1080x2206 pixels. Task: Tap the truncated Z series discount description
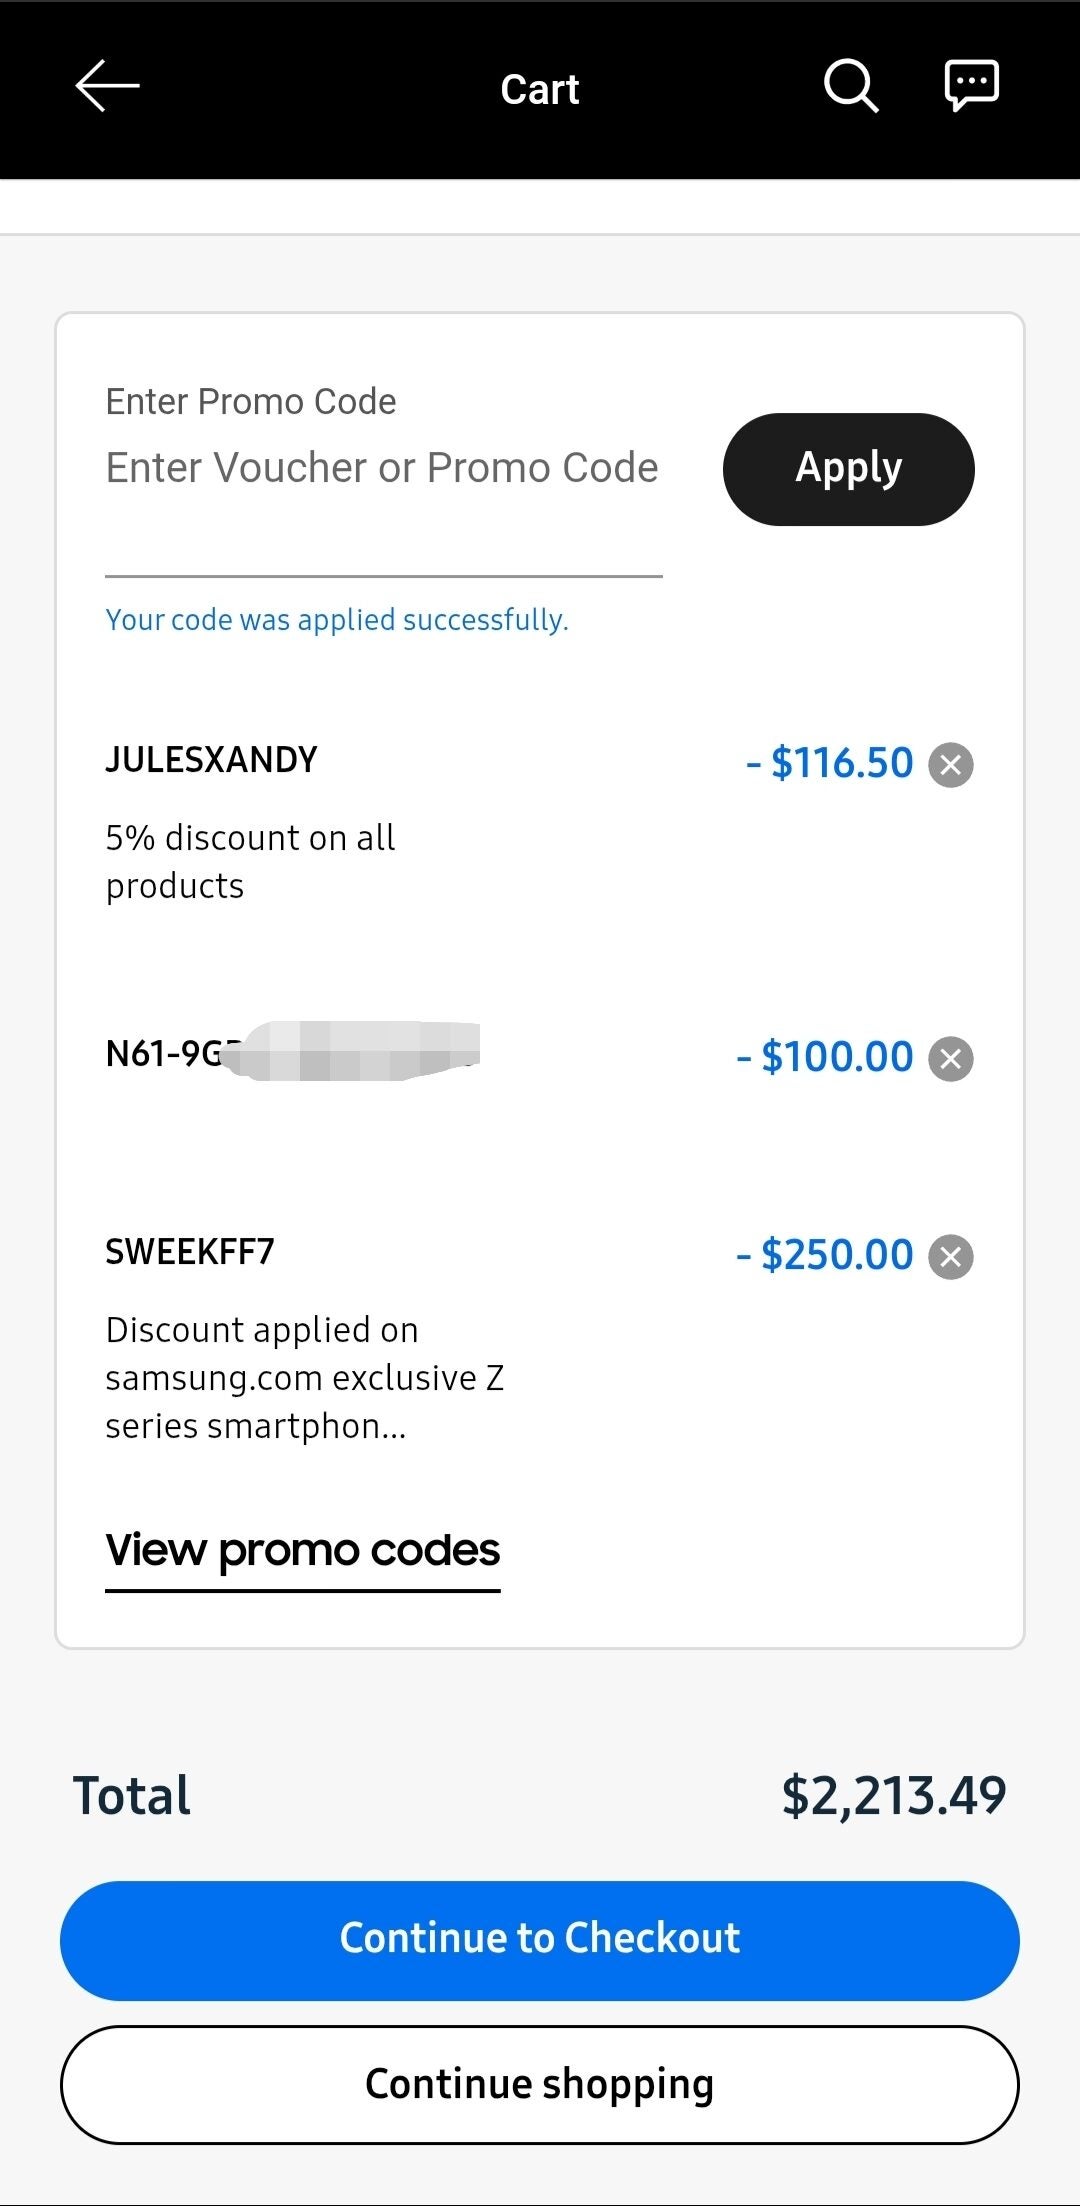pos(304,1378)
